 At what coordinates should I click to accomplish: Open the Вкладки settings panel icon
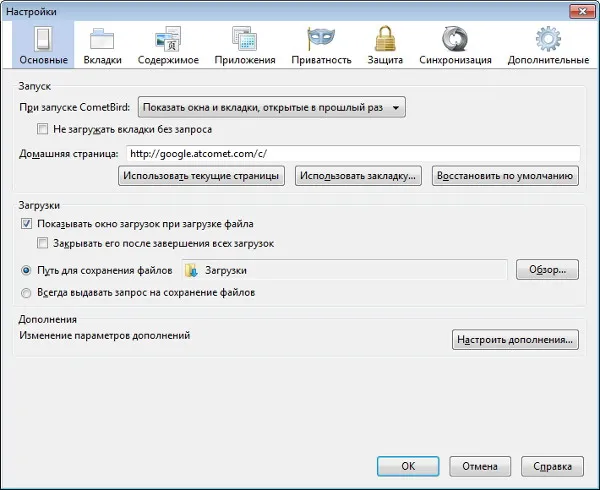[x=102, y=39]
